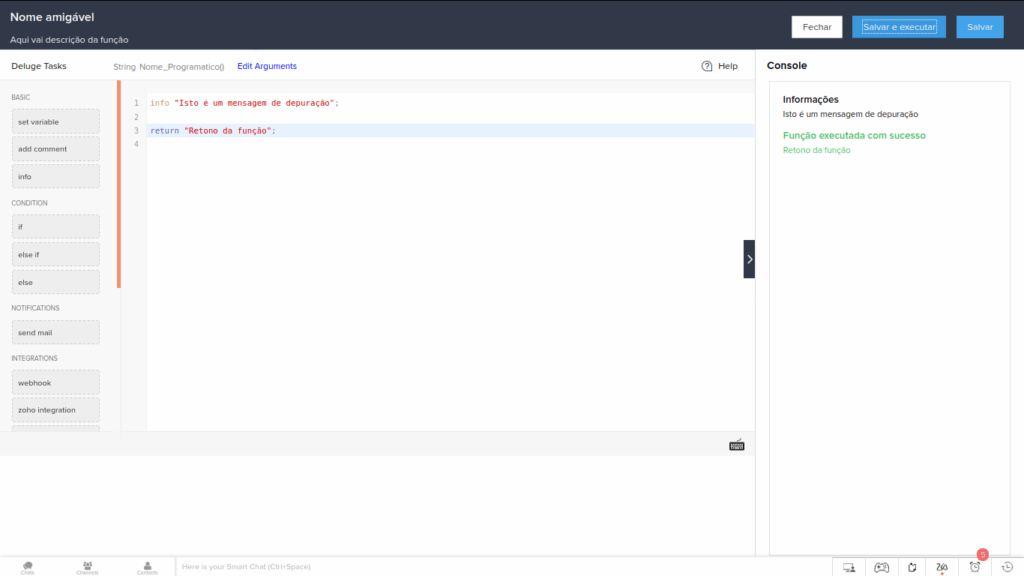
Task: Open the Channels icon in bottom bar
Action: pos(87,568)
